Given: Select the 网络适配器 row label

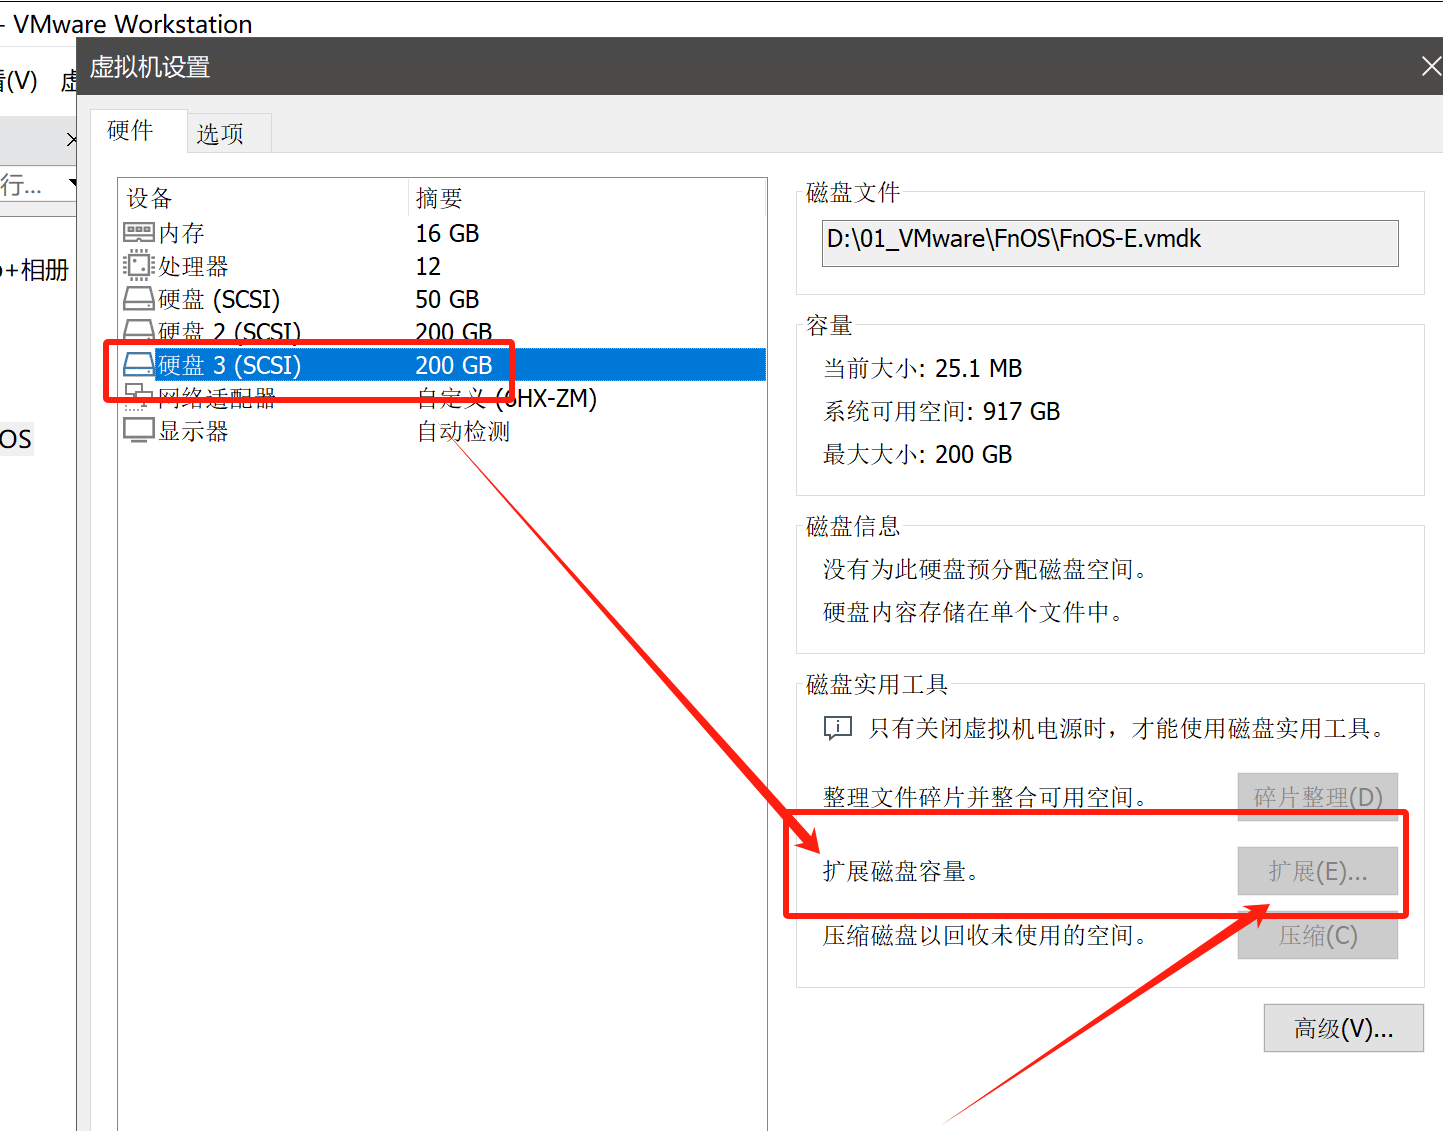Looking at the screenshot, I should pos(217,398).
